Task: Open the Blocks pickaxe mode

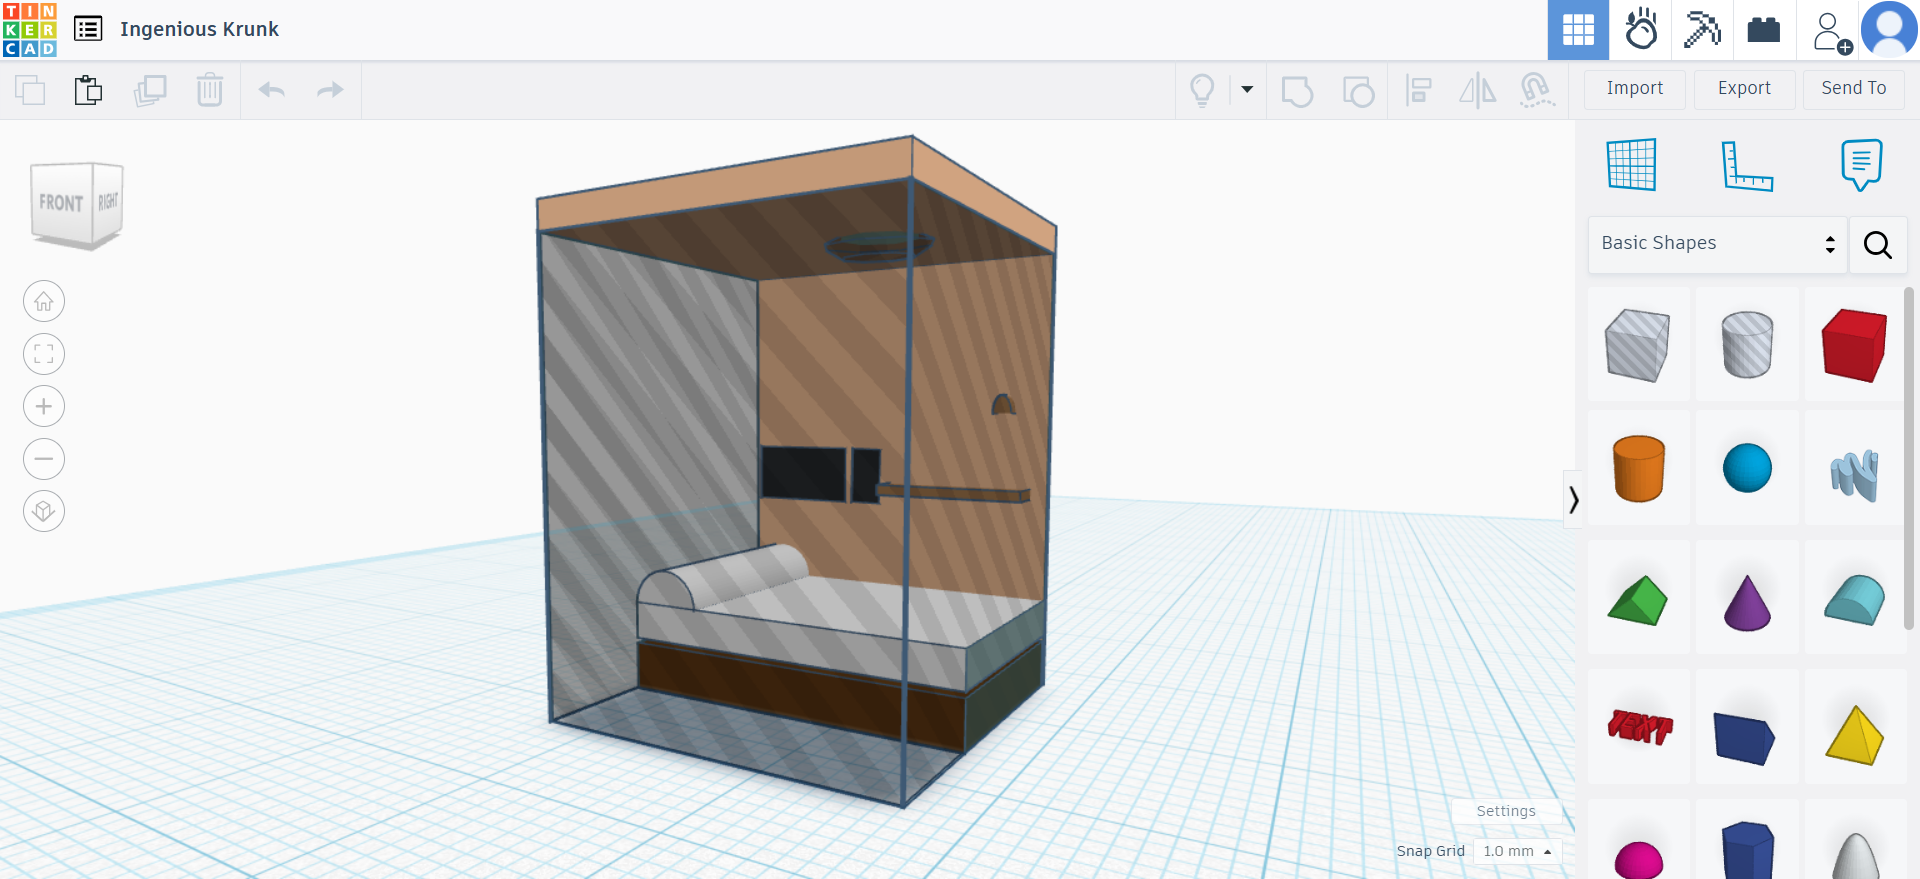Action: (1702, 30)
